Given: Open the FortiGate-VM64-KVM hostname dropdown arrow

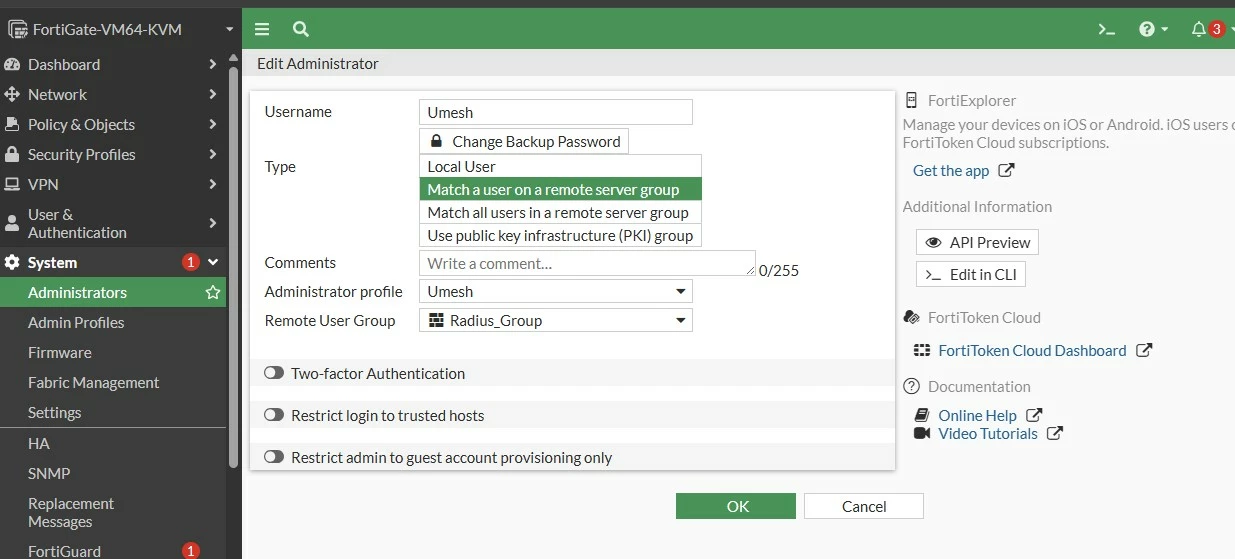Looking at the screenshot, I should tap(230, 29).
